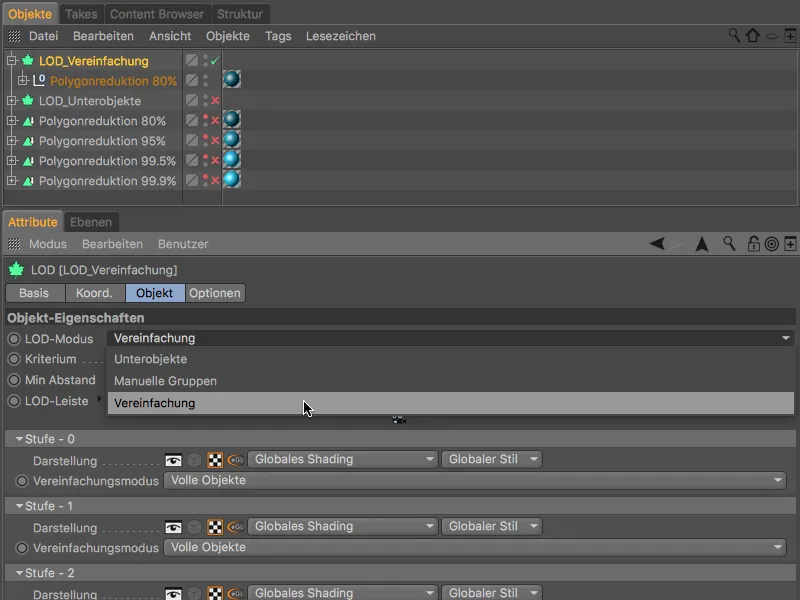Click the up arrow in Attribute Manager
This screenshot has height=600, width=800.
pyautogui.click(x=702, y=244)
